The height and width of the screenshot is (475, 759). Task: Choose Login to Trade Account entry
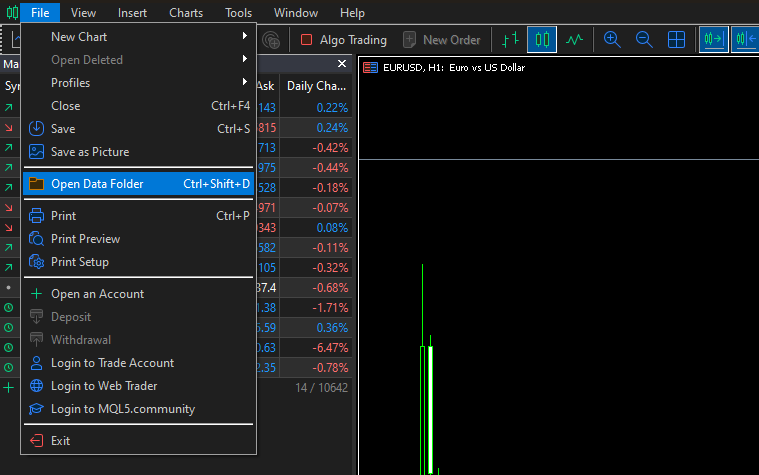[138, 363]
